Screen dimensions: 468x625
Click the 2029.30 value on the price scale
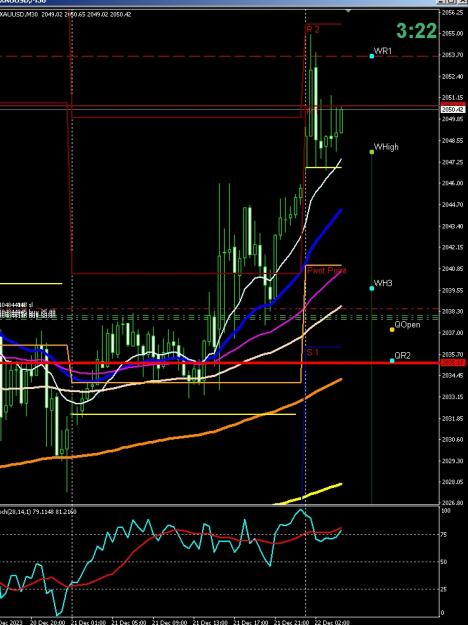[x=452, y=461]
